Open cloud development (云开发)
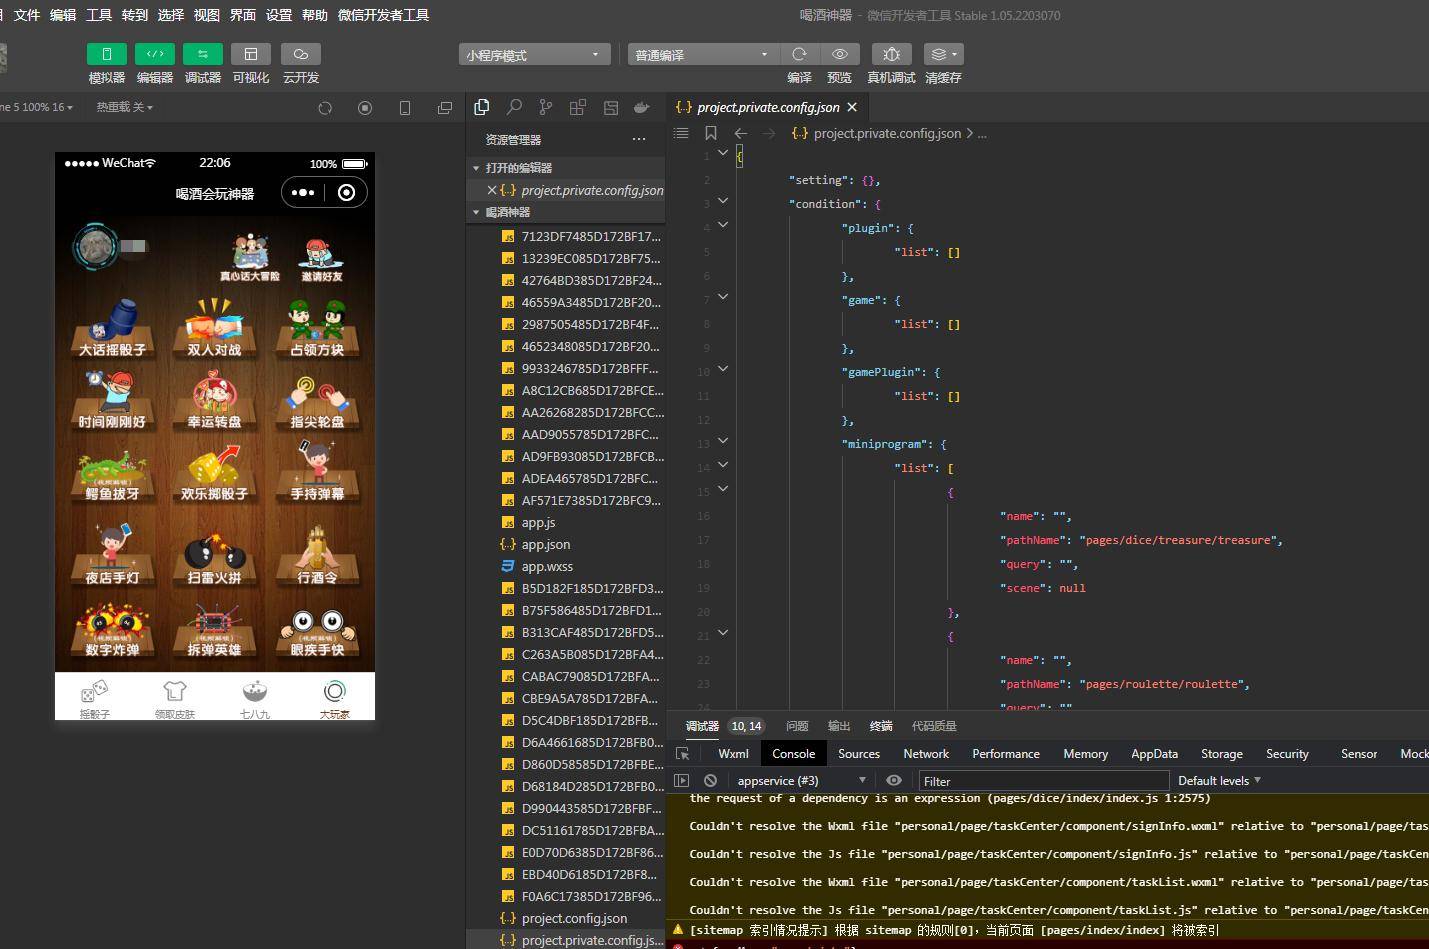This screenshot has height=949, width=1429. pyautogui.click(x=301, y=54)
